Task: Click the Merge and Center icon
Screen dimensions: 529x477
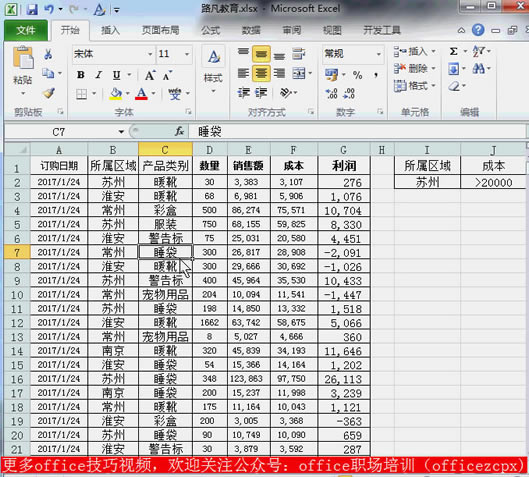Action: coord(299,73)
